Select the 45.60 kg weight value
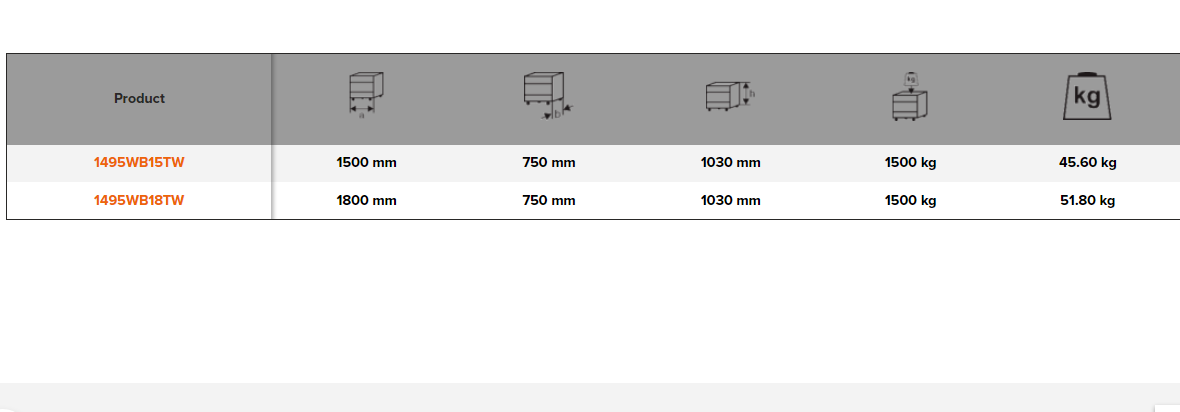The height and width of the screenshot is (412, 1180). (1087, 163)
